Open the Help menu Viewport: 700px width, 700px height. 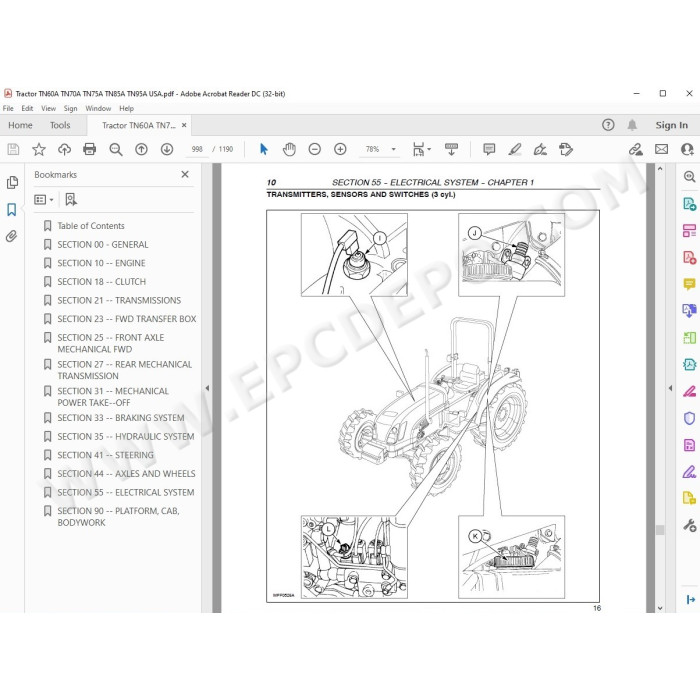126,108
